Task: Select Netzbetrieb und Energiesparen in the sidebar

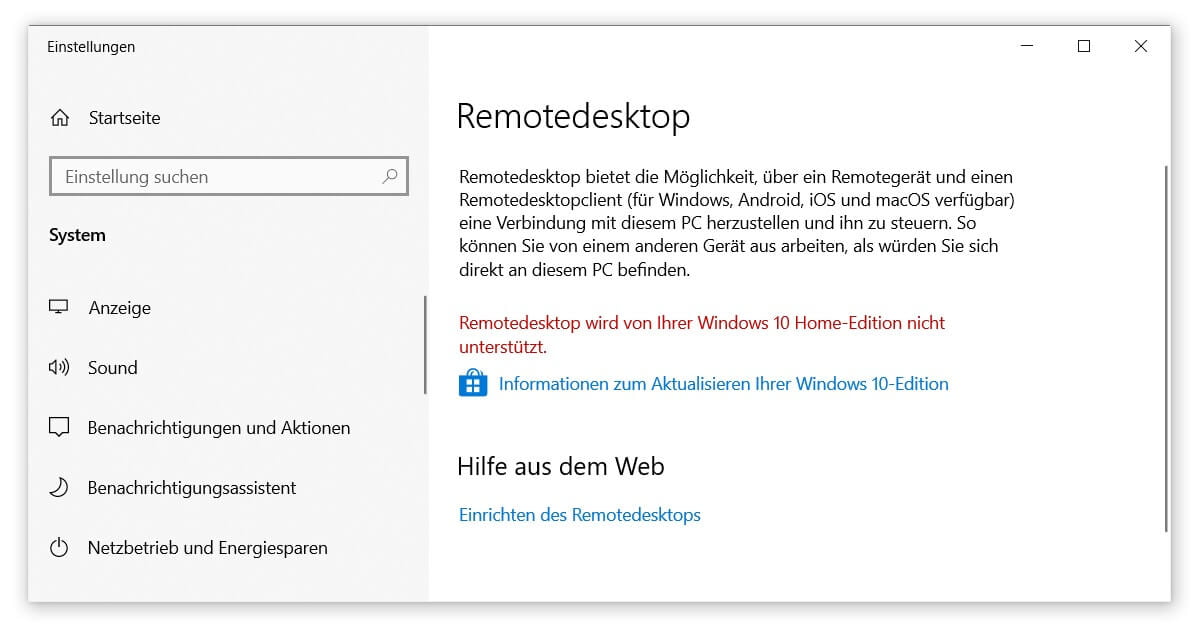Action: [208, 547]
